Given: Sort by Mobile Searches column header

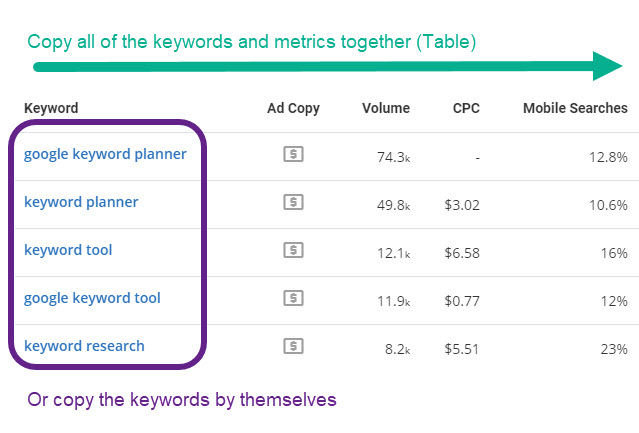Looking at the screenshot, I should click(575, 108).
